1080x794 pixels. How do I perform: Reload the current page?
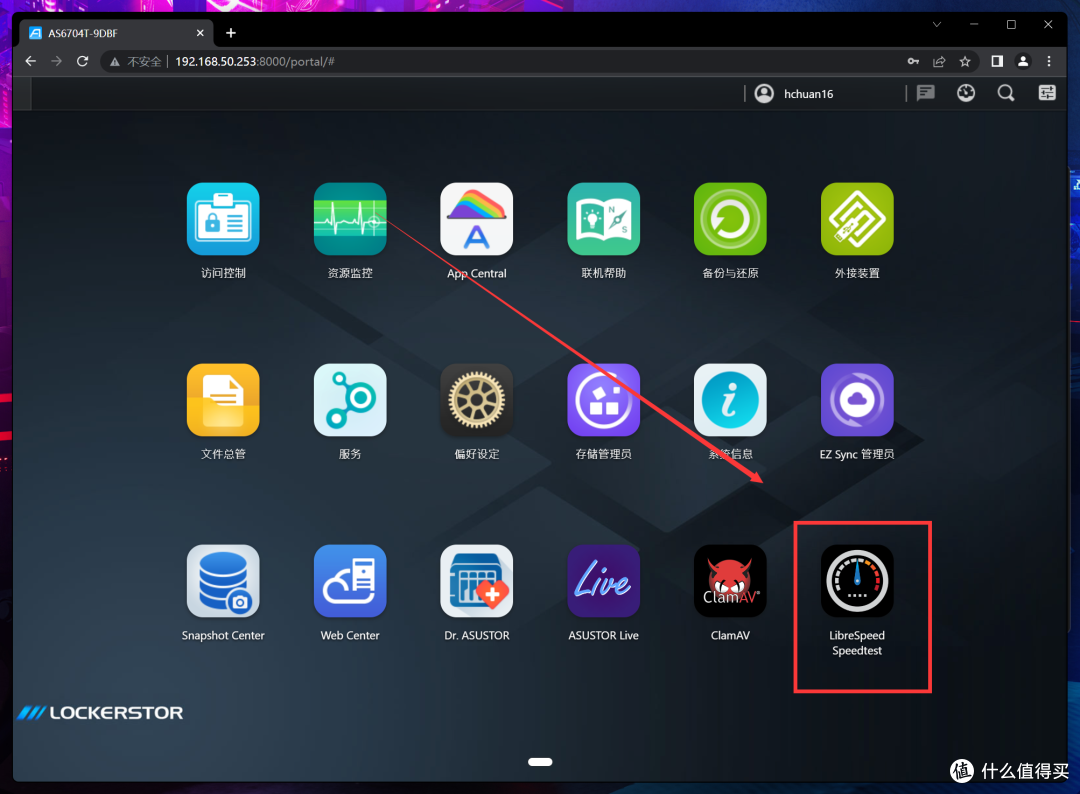(x=82, y=61)
